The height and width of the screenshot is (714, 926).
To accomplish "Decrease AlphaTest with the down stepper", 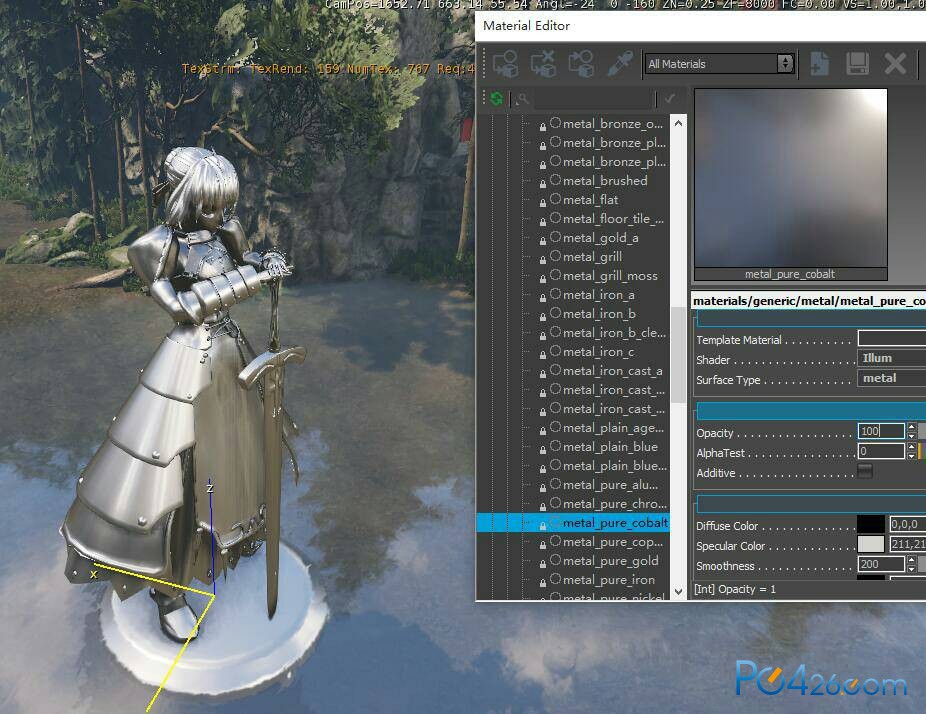I will (x=912, y=455).
